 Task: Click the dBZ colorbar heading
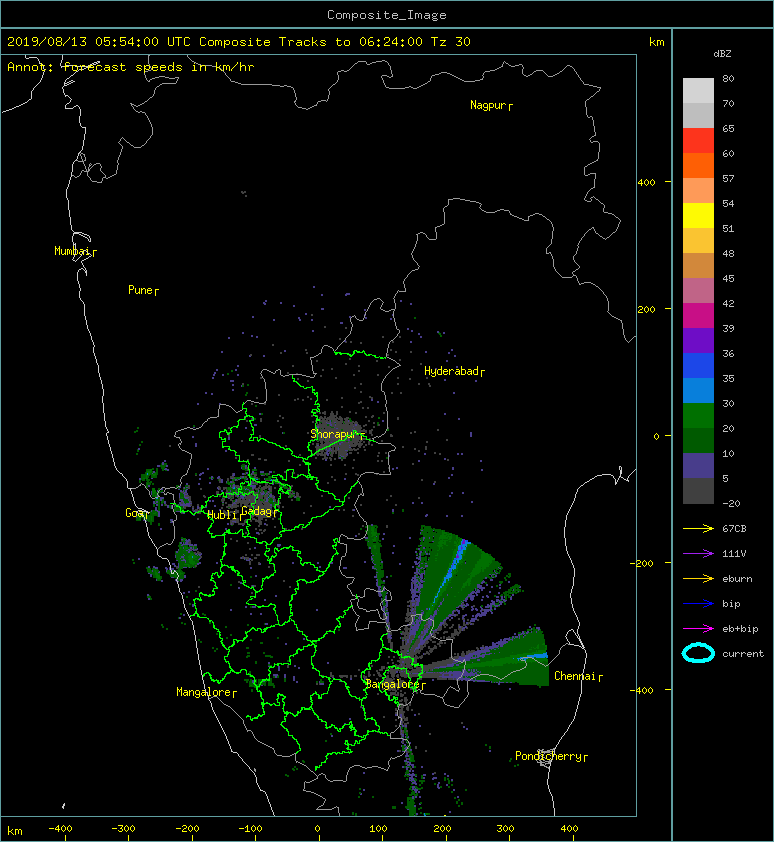point(722,54)
